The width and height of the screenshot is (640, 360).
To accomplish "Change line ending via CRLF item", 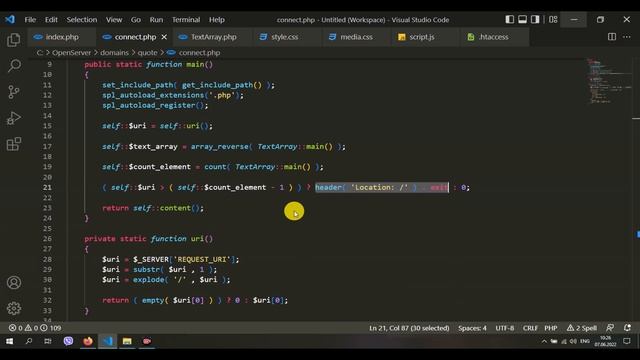I will [530, 328].
